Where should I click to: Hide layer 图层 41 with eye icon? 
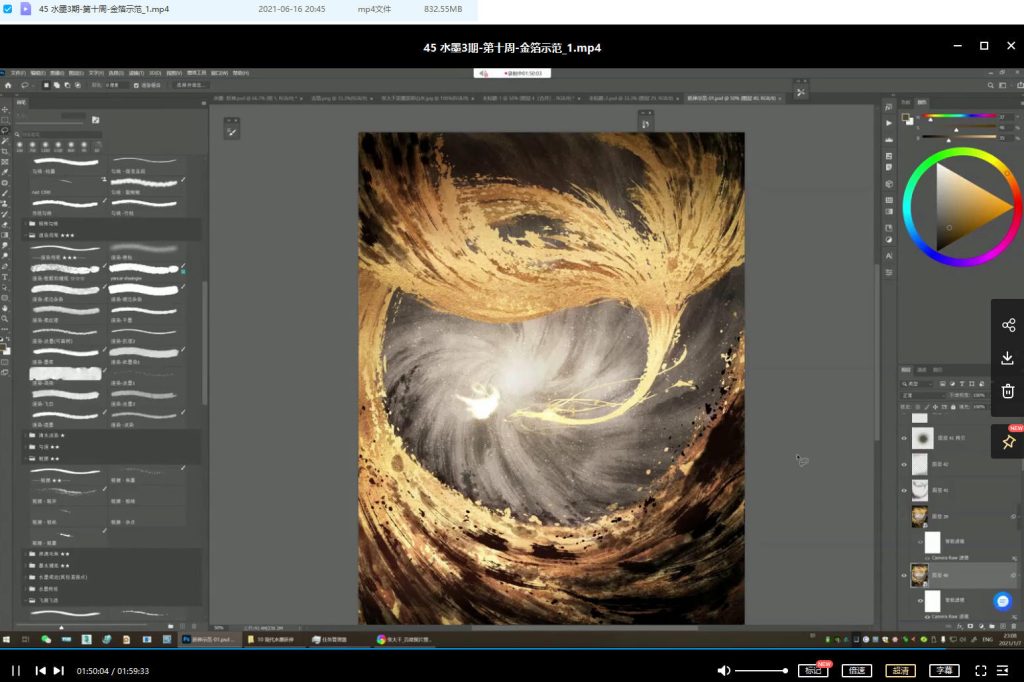coord(904,491)
